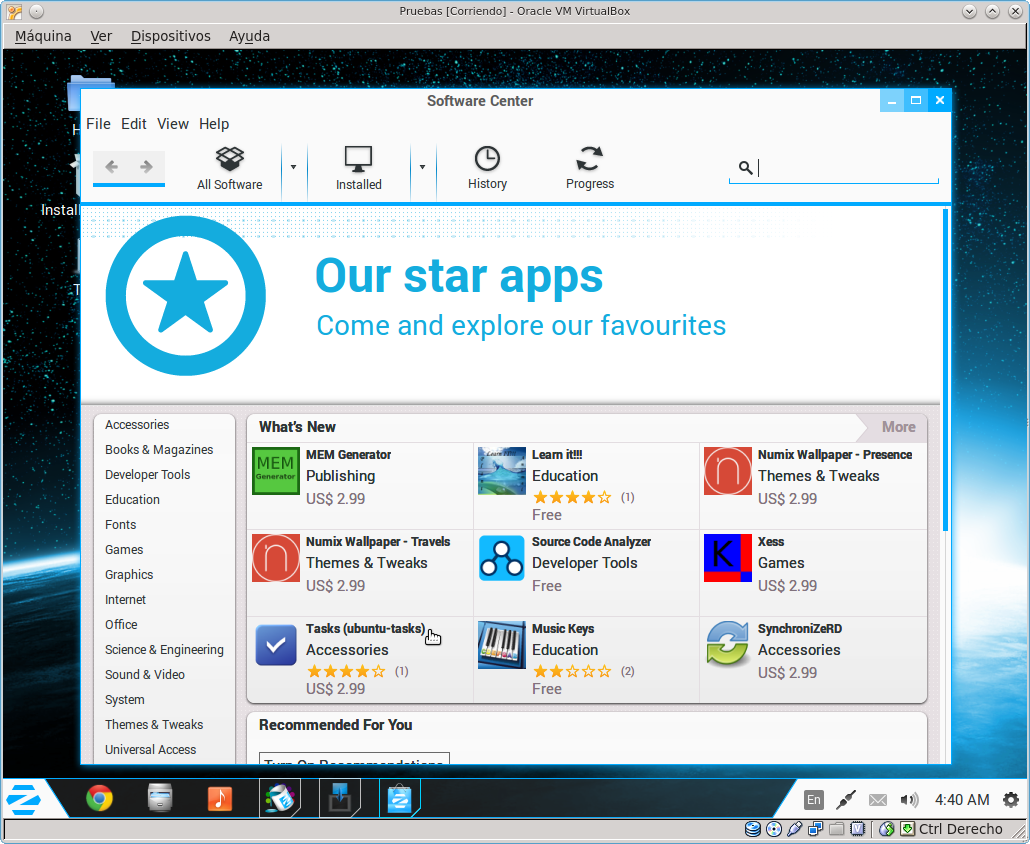1030x844 pixels.
Task: Open the keyboard language En indicator
Action: (x=814, y=799)
